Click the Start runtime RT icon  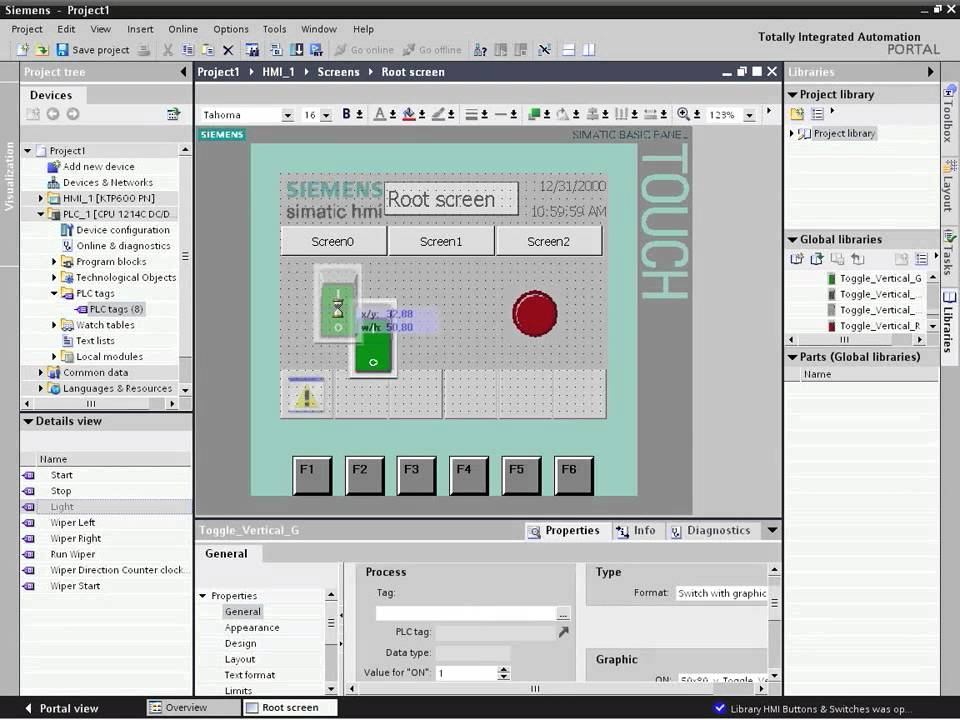point(317,50)
